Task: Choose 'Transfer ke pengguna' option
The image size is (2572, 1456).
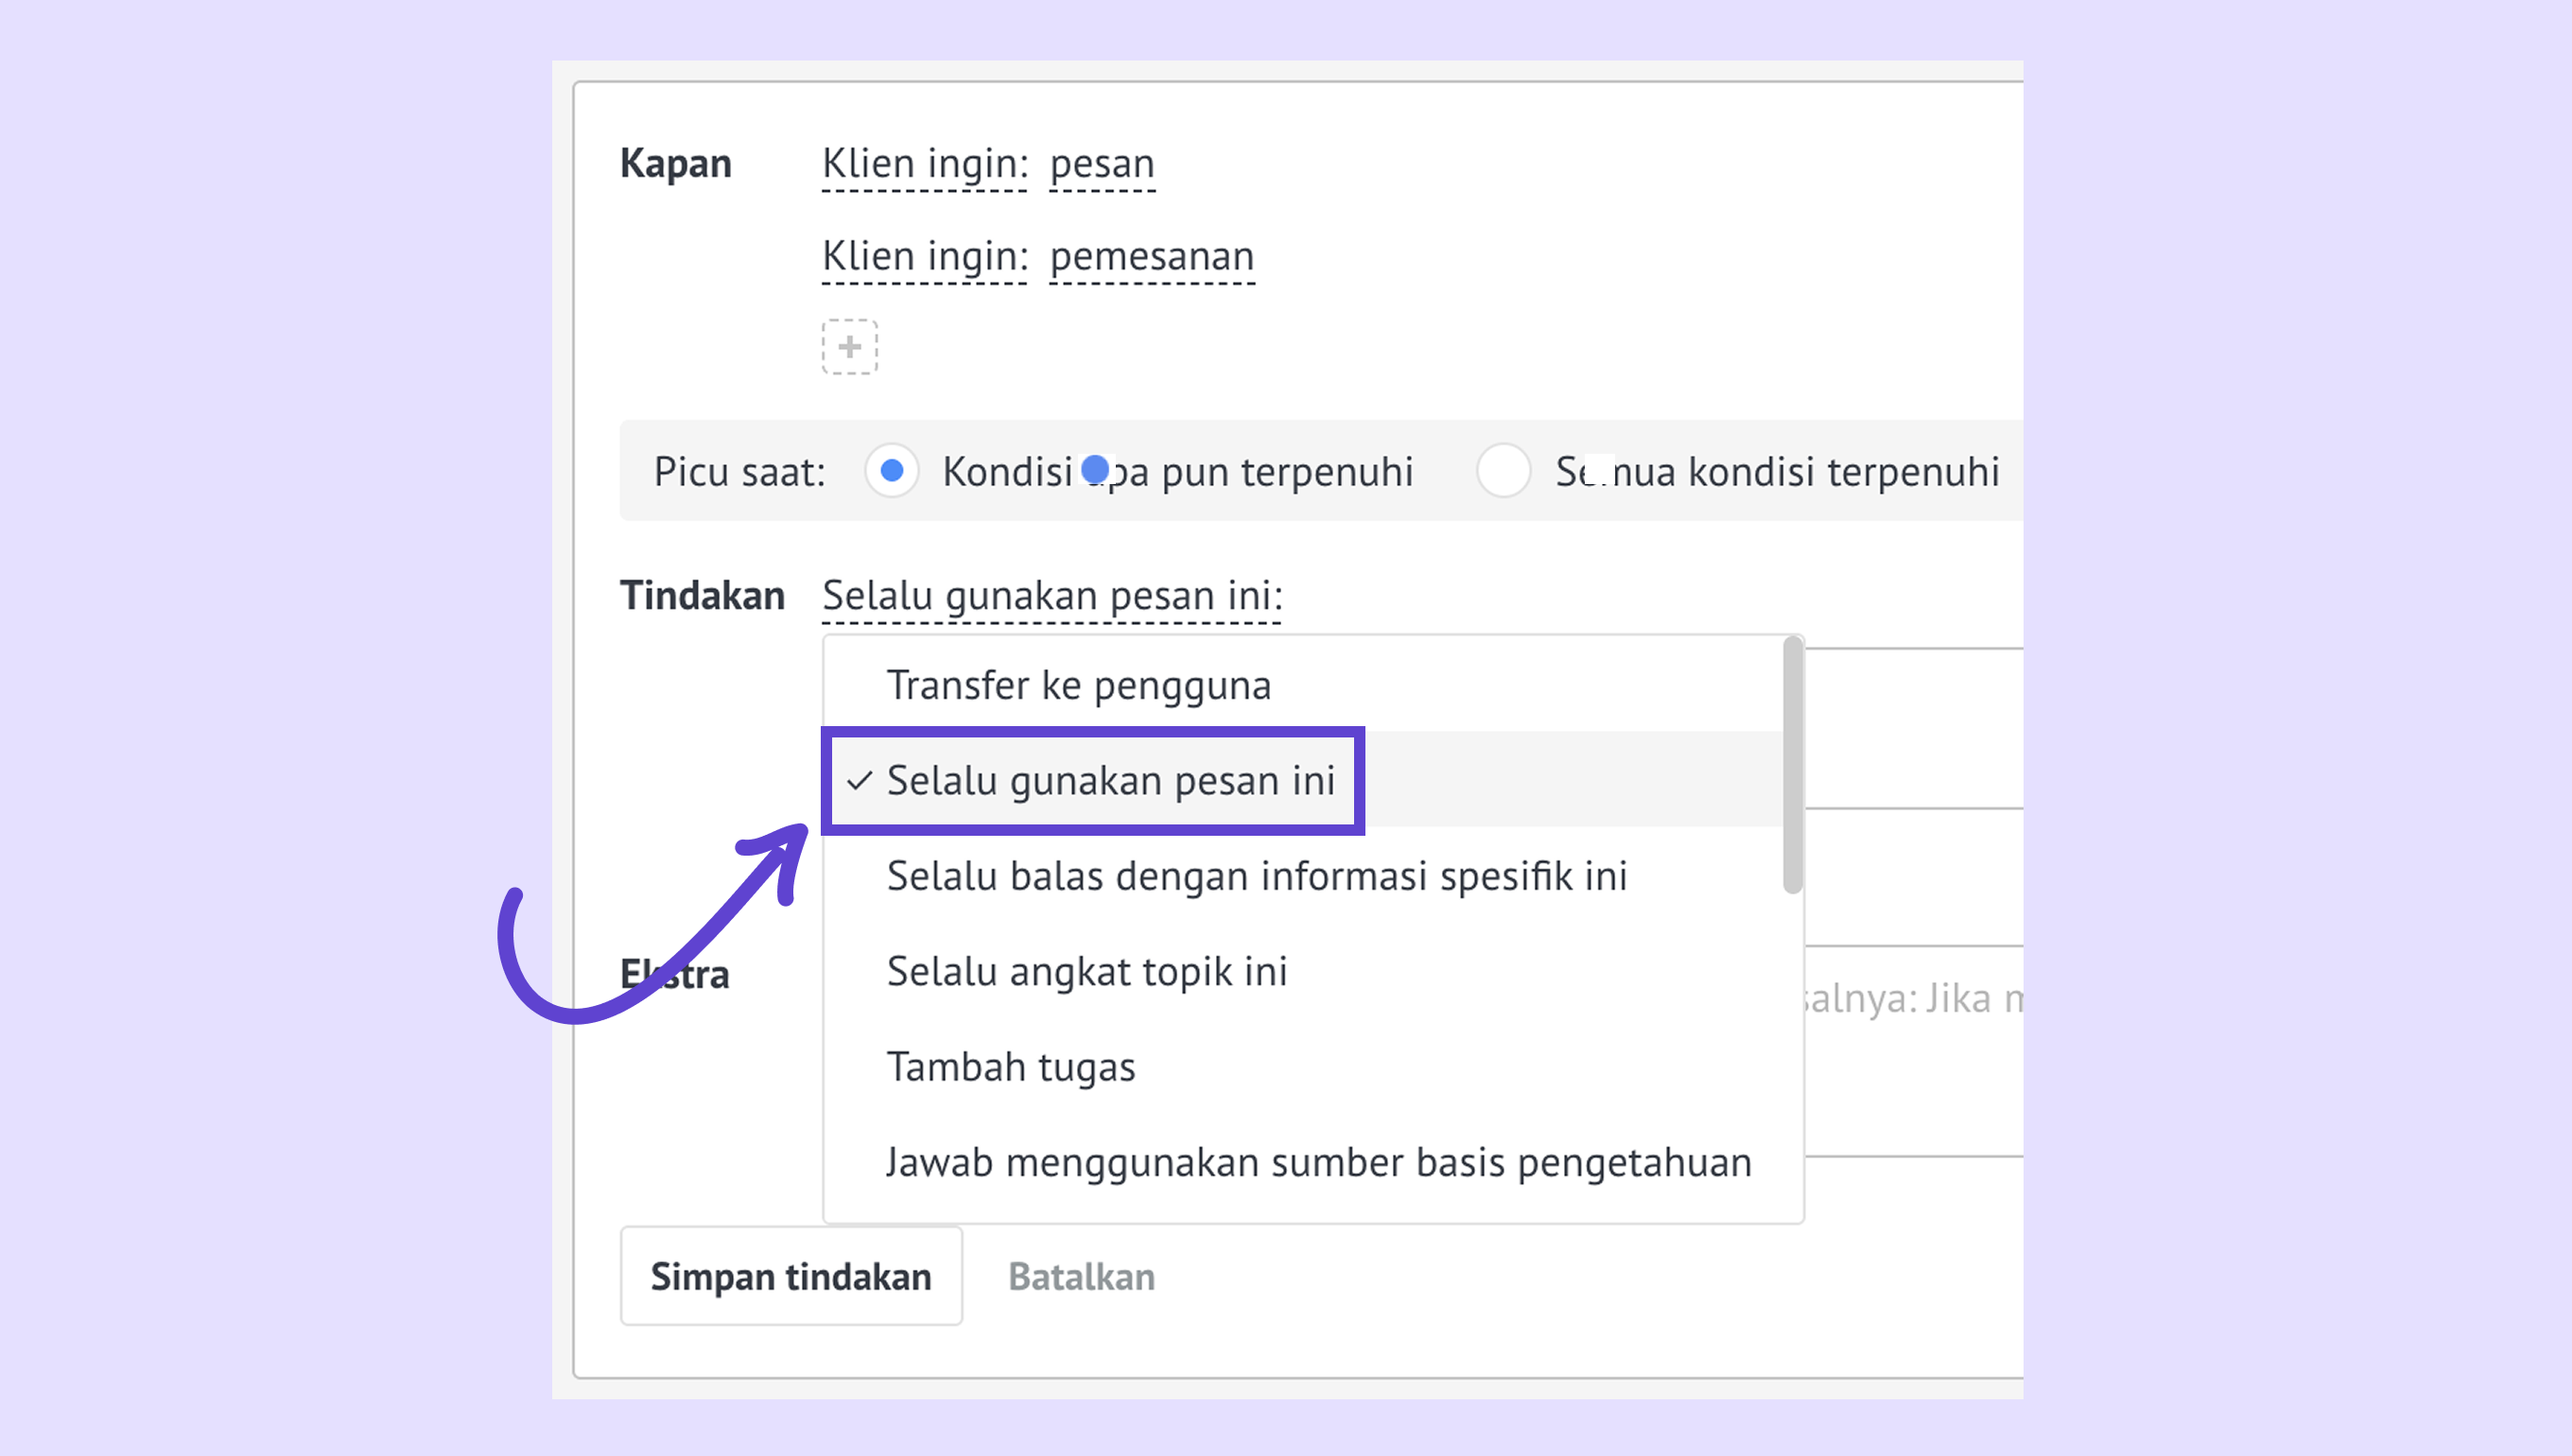Action: (x=1078, y=686)
